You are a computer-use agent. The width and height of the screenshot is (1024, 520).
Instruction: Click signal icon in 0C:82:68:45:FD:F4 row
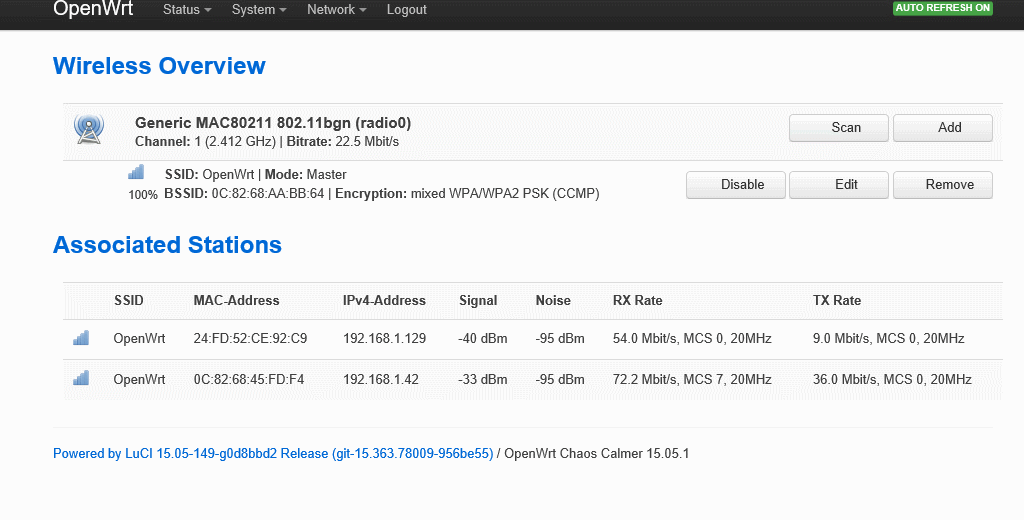pyautogui.click(x=81, y=378)
